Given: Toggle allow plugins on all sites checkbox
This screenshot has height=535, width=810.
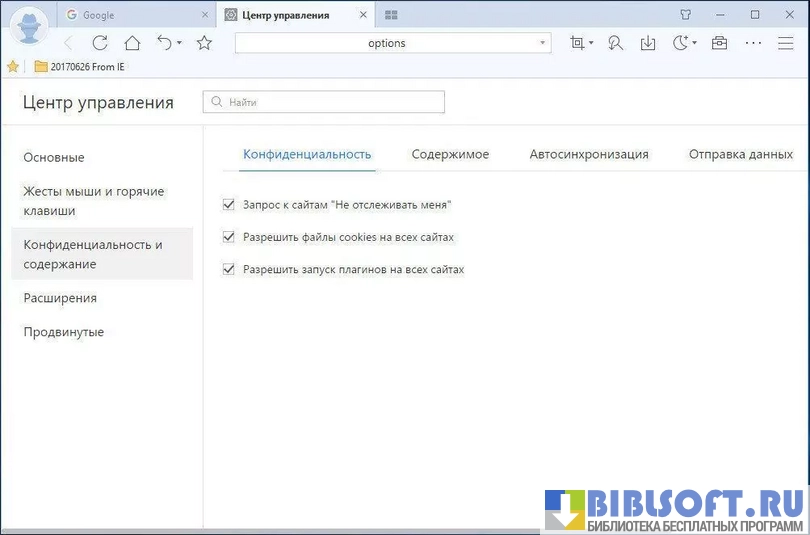Looking at the screenshot, I should point(229,269).
